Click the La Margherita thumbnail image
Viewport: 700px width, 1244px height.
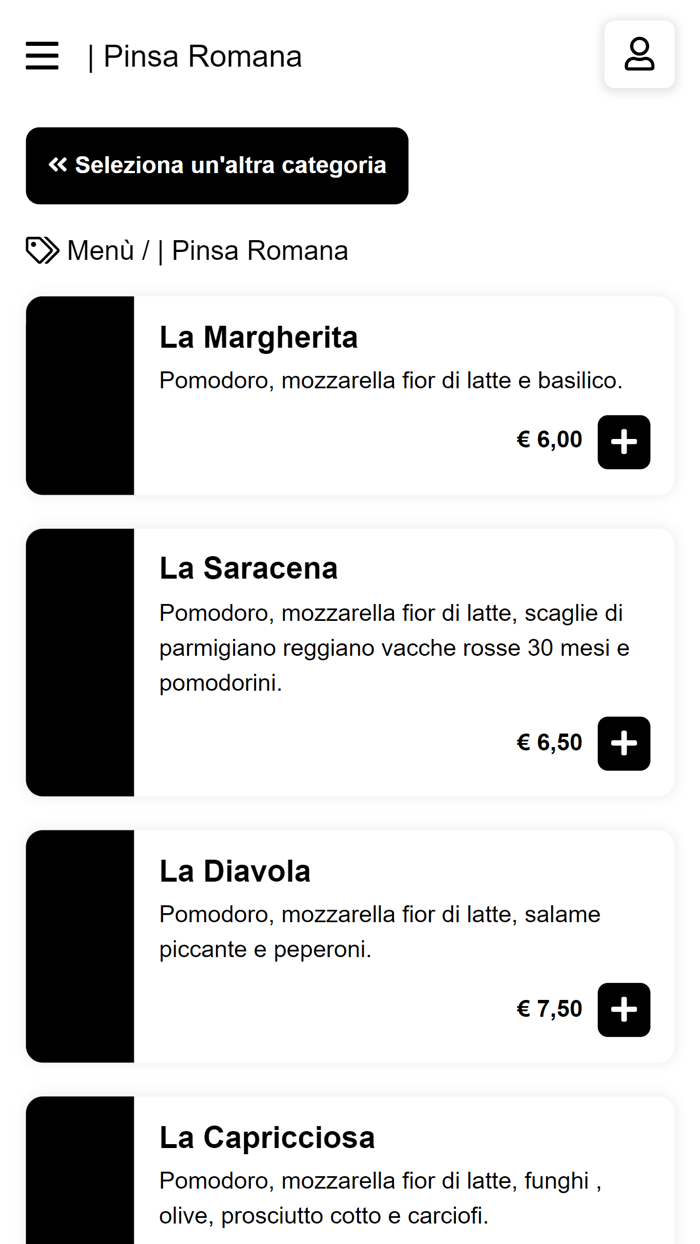point(80,395)
